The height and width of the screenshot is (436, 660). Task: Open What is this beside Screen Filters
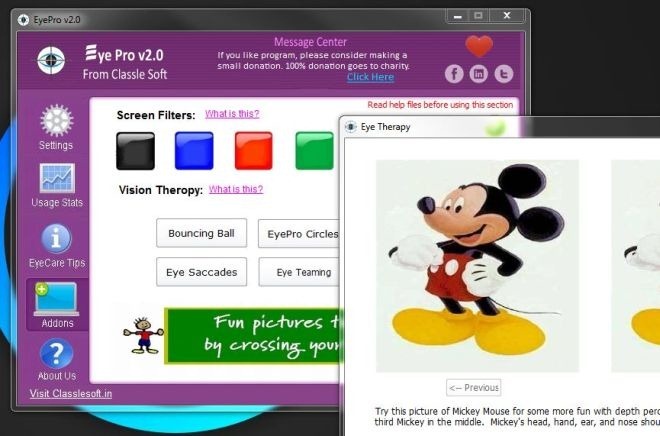232,114
